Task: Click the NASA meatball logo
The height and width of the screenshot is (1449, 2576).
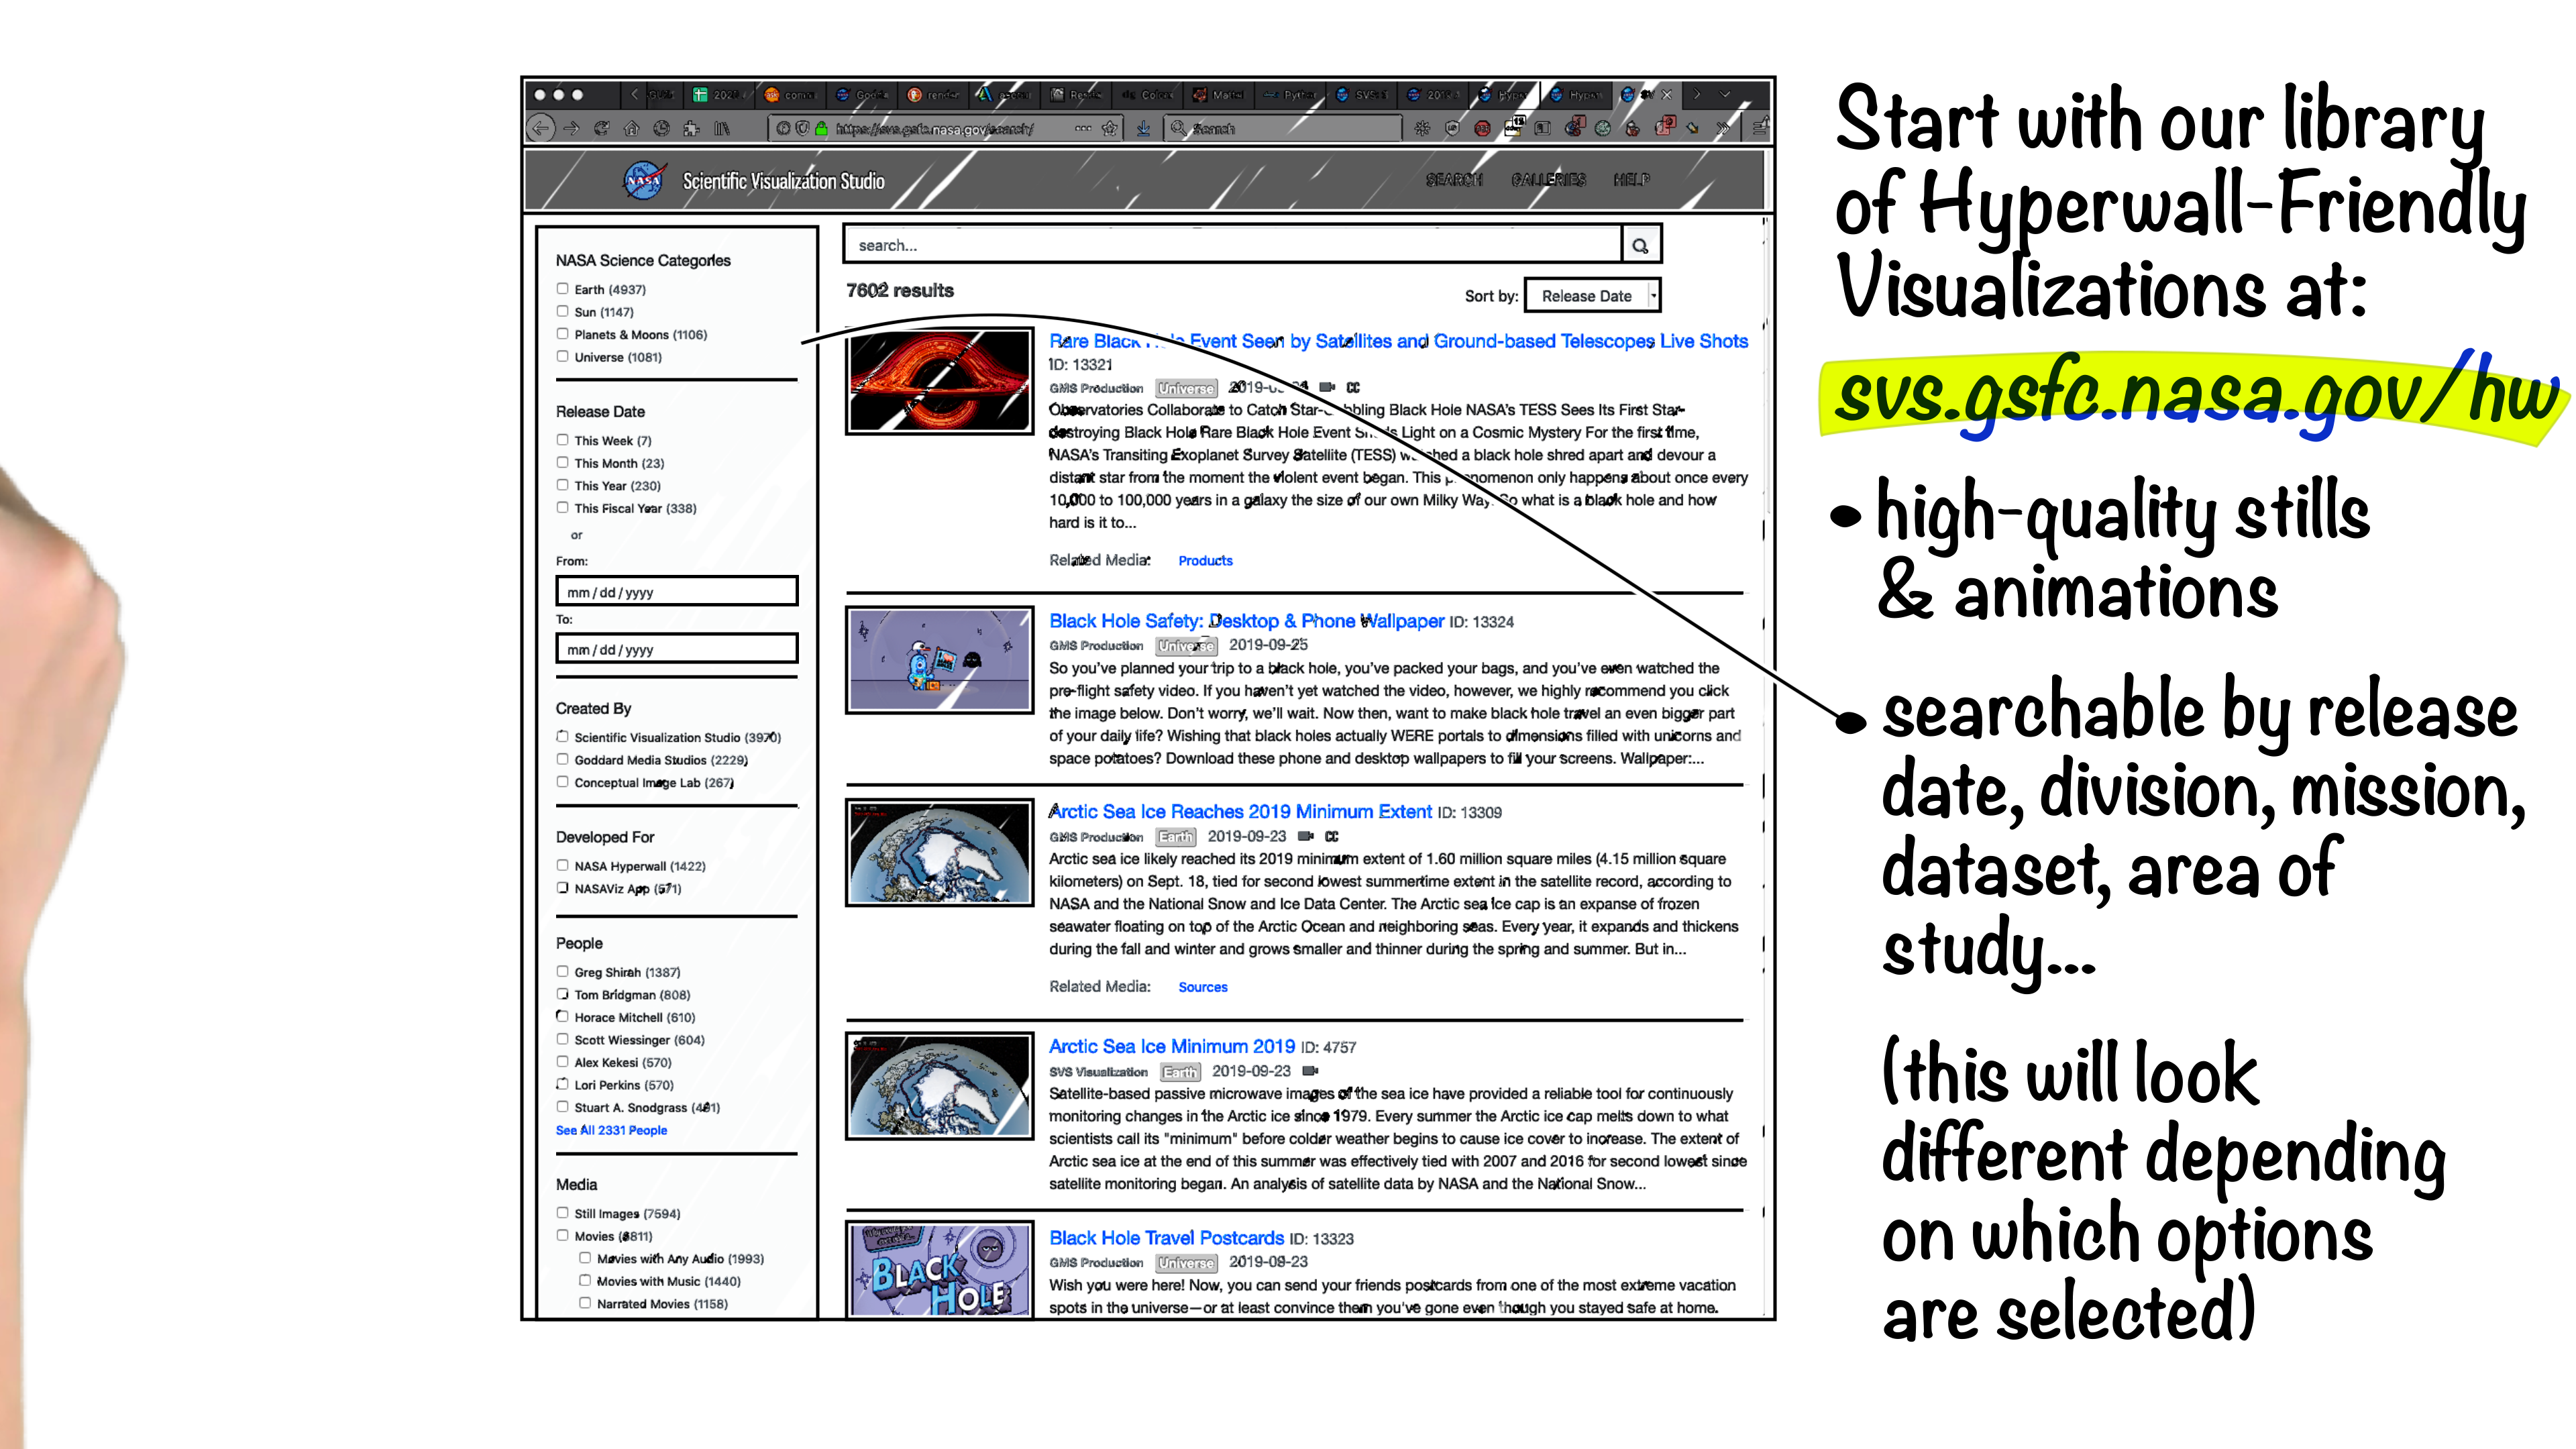Action: (x=644, y=180)
